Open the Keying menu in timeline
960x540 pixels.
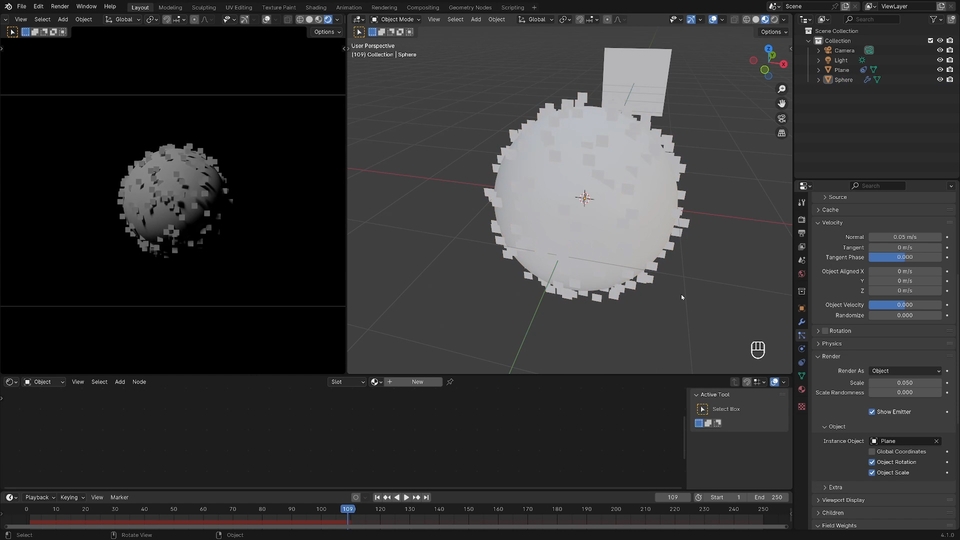pos(72,498)
